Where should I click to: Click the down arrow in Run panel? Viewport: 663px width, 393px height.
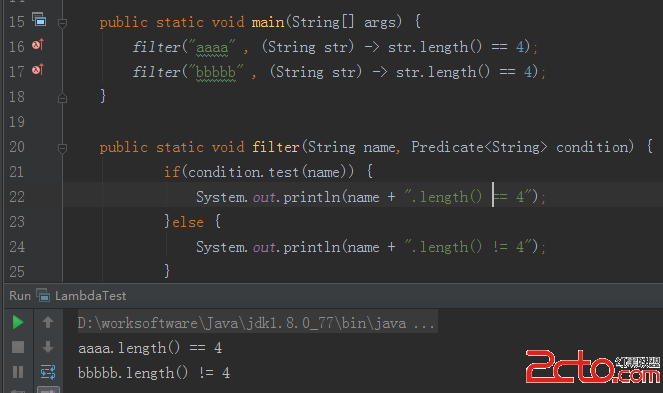click(48, 347)
